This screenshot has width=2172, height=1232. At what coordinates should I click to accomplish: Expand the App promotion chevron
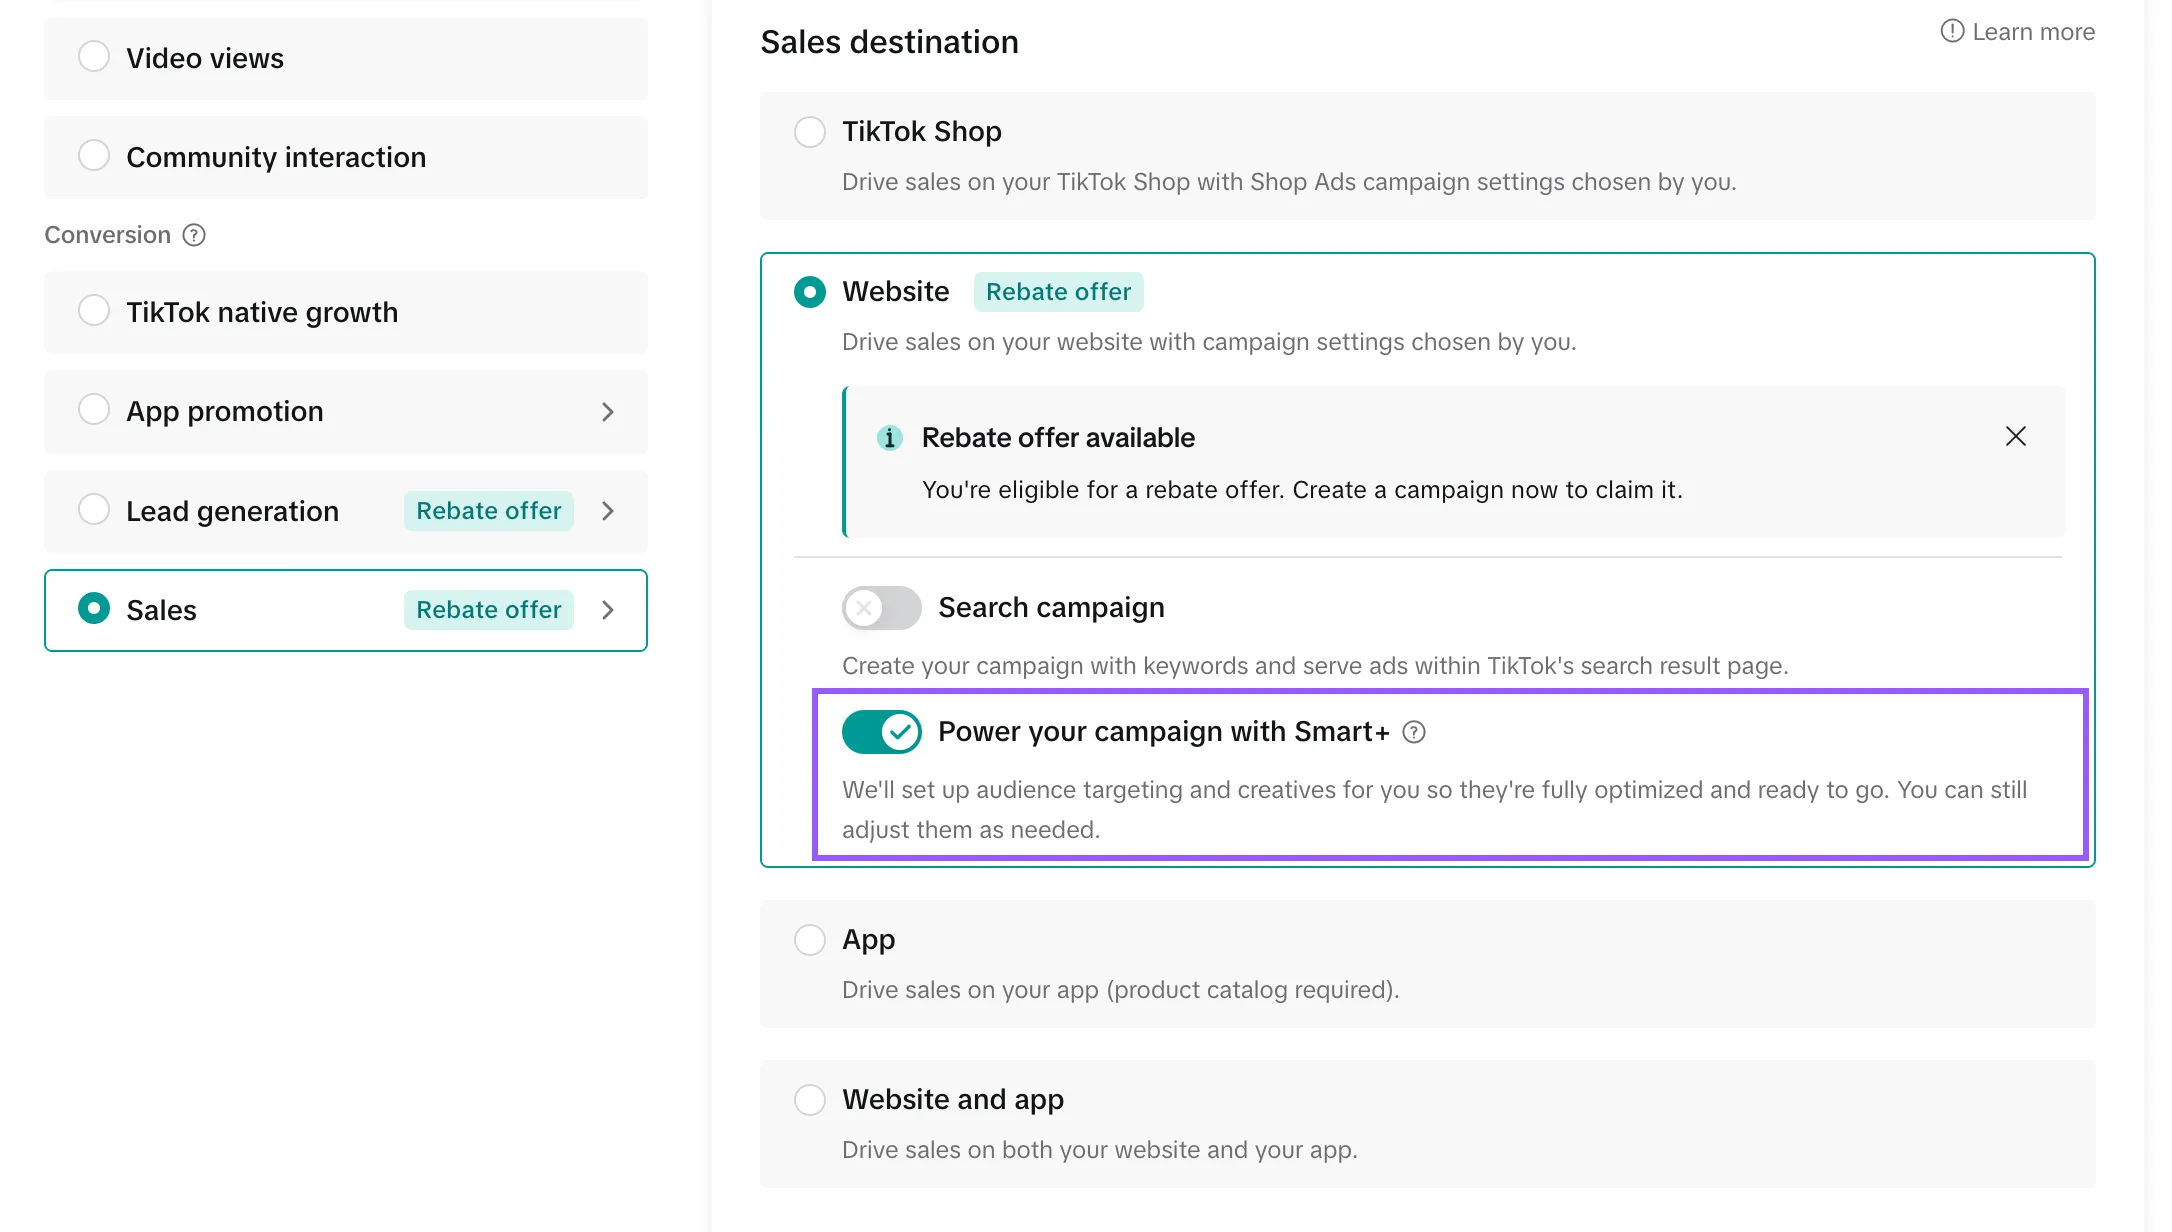click(x=607, y=412)
